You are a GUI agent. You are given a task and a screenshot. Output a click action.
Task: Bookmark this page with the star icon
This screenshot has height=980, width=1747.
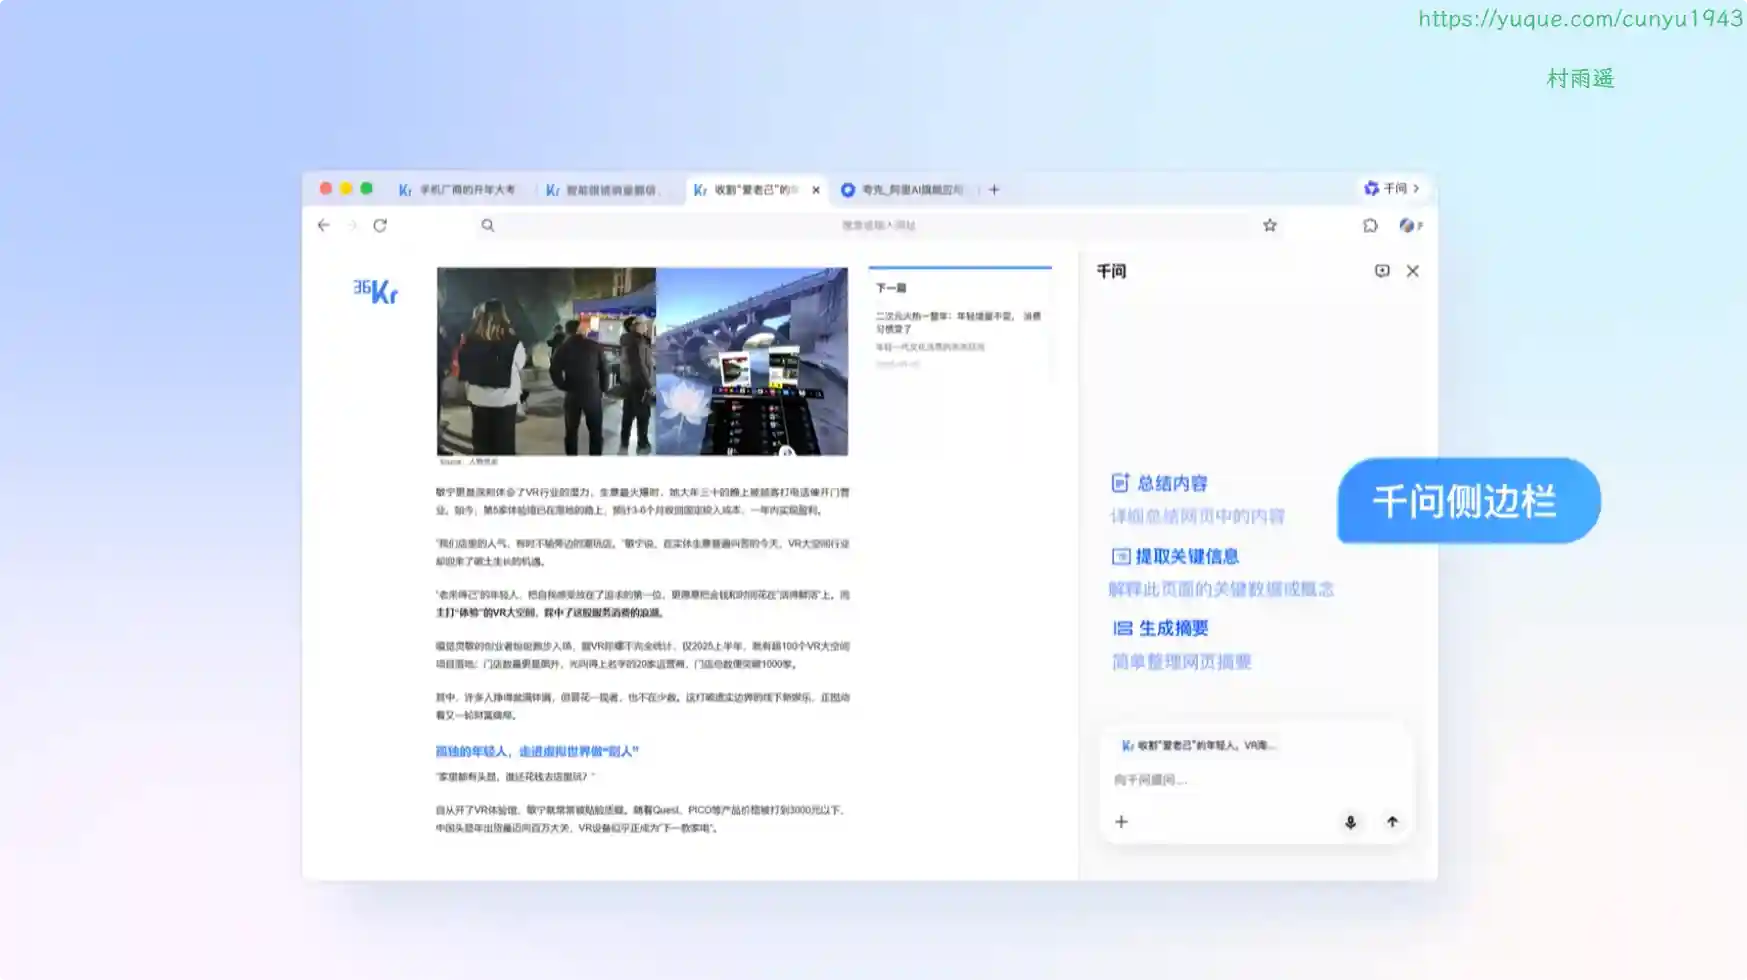coord(1269,226)
